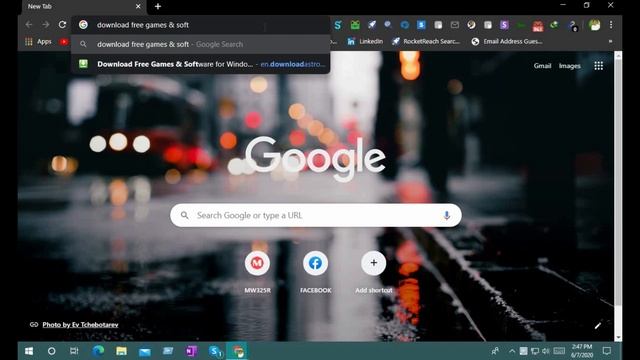Click the red sale tag extension icon
Image resolution: width=640 pixels, height=360 pixels.
[538, 26]
